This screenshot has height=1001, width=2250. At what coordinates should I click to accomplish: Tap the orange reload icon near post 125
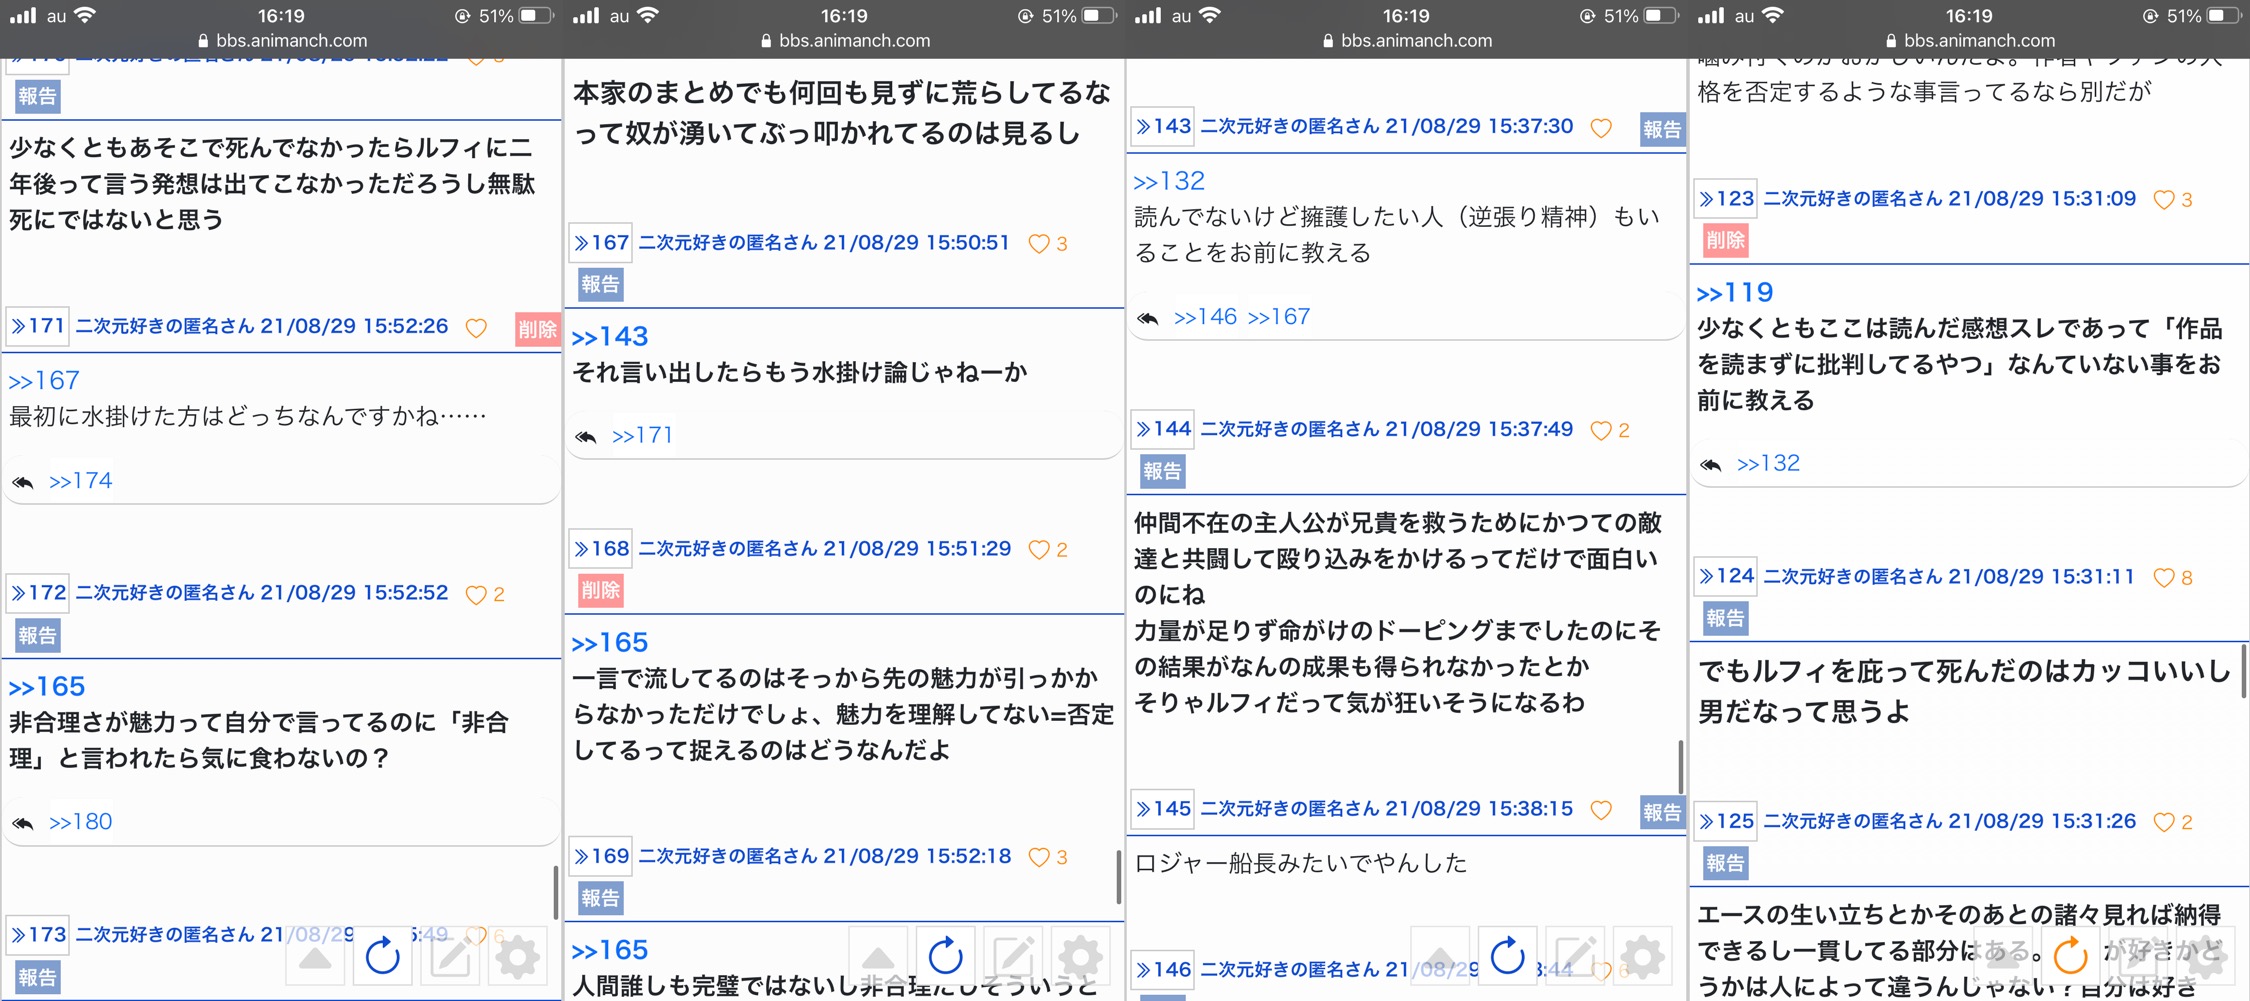point(2070,957)
